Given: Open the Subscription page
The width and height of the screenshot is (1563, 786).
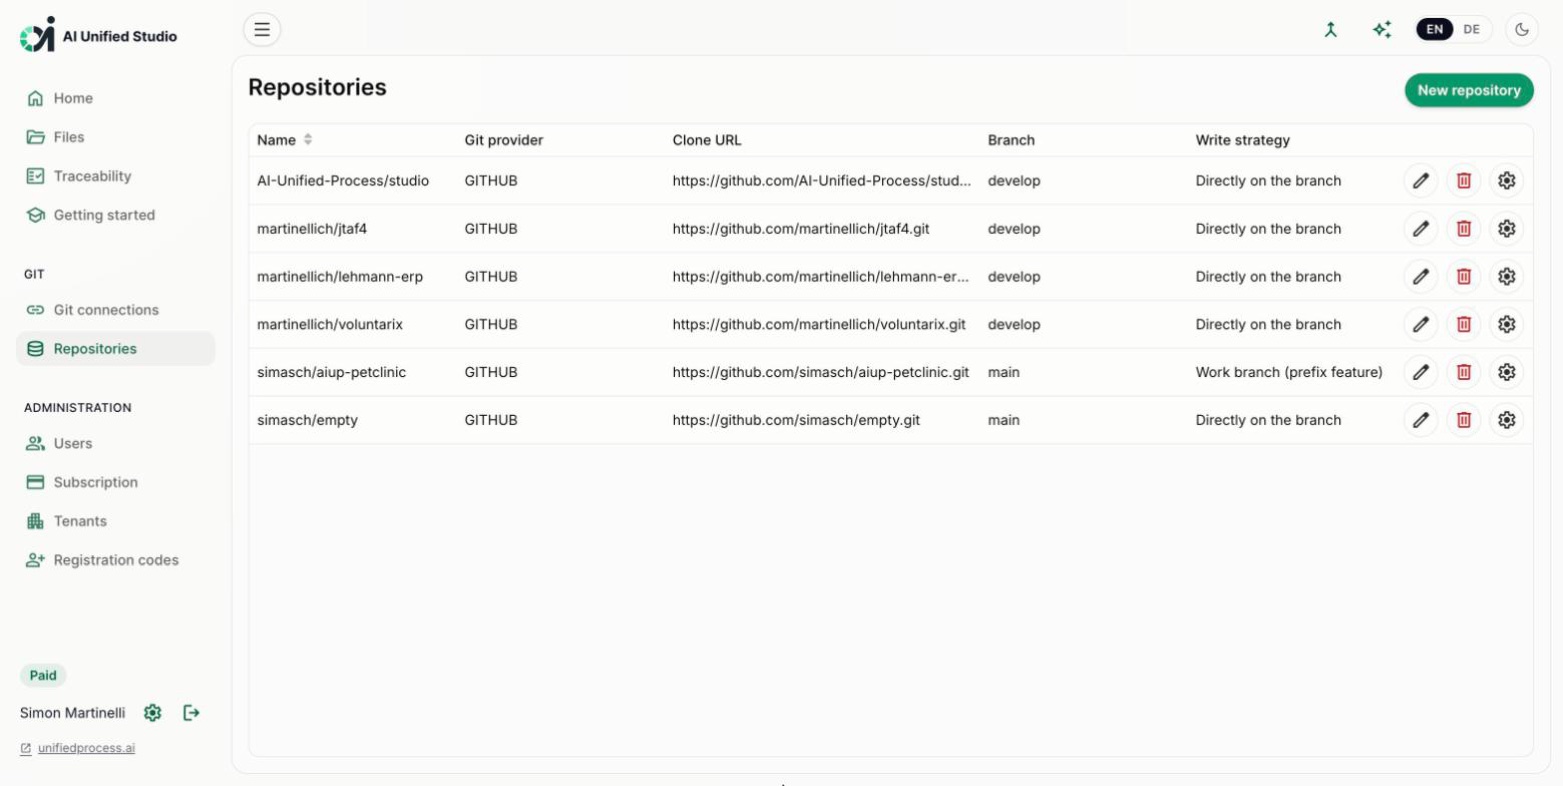Looking at the screenshot, I should coord(115,482).
